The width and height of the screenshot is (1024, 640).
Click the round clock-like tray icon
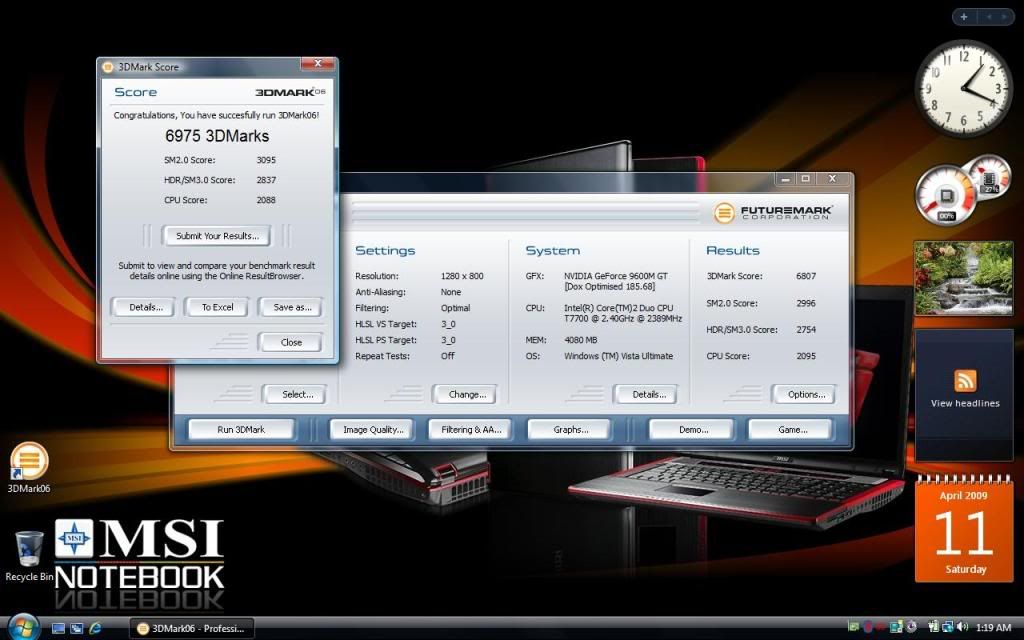click(x=911, y=627)
